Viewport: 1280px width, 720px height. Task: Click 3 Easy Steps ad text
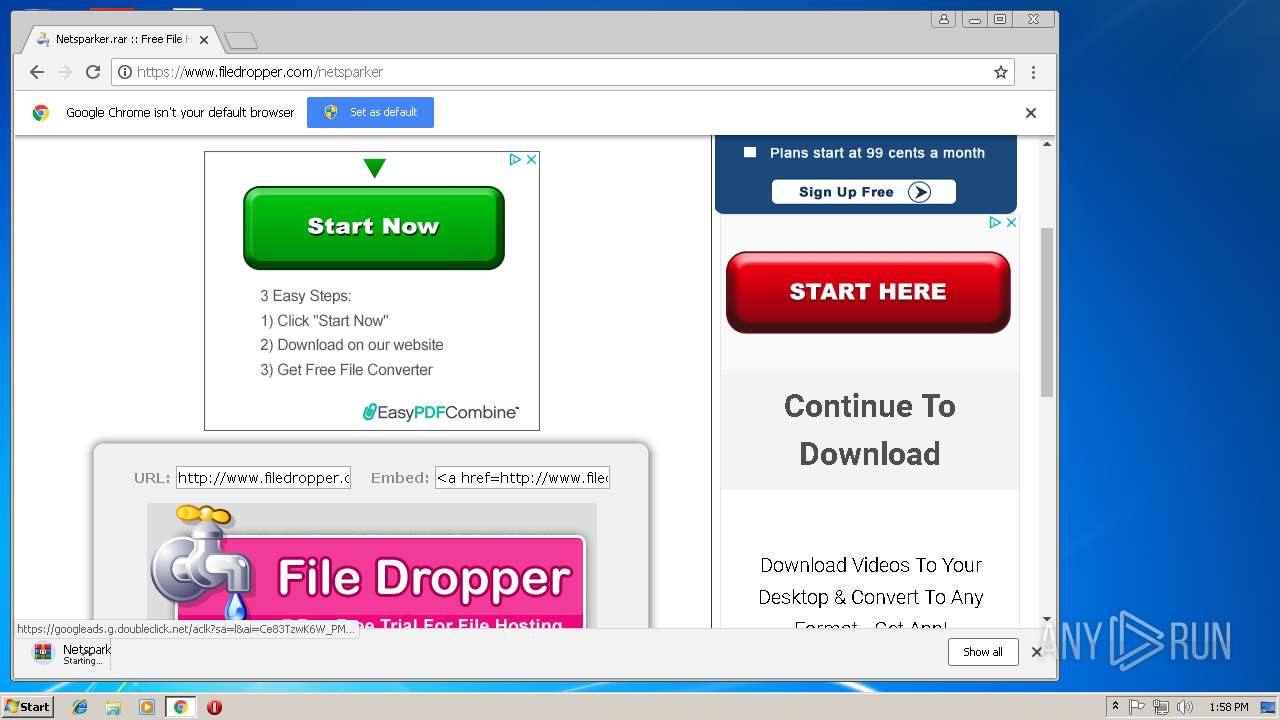pos(306,296)
